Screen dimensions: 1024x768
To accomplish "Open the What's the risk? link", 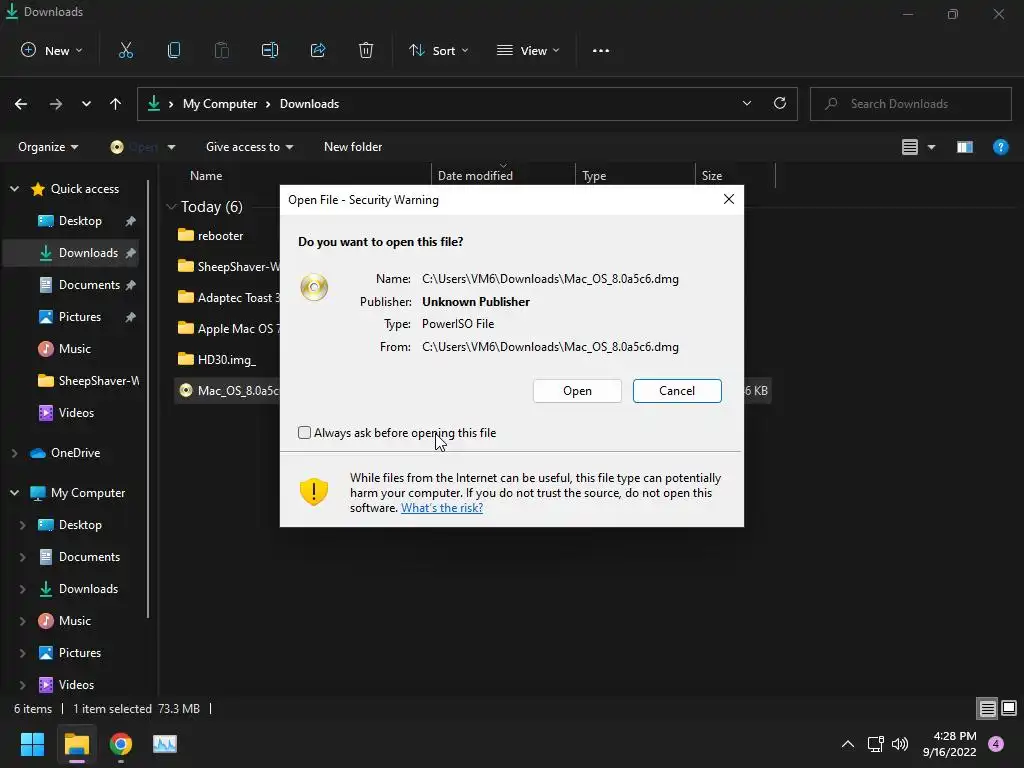I will coord(442,507).
